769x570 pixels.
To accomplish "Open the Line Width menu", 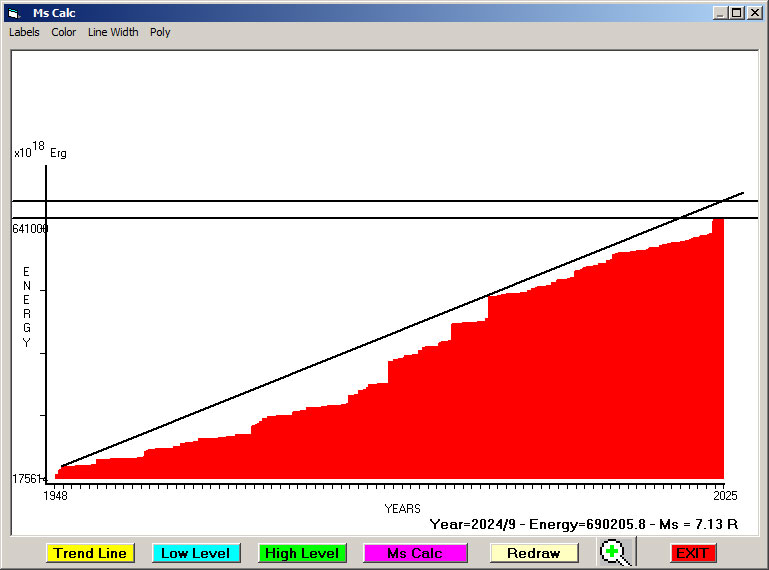I will point(113,32).
